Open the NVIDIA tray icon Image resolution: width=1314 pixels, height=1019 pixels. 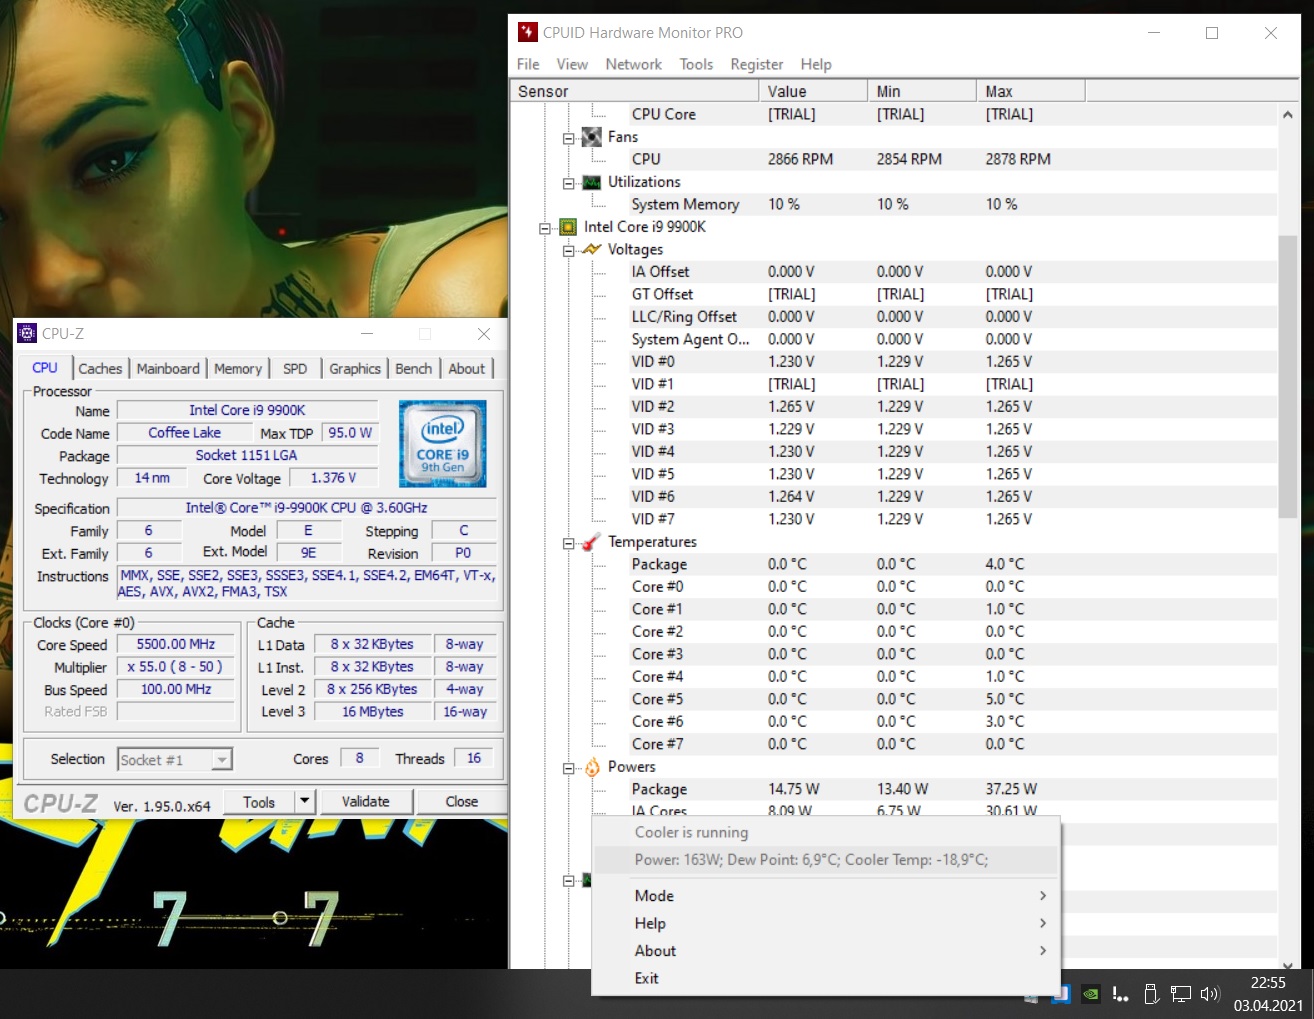pos(1091,994)
